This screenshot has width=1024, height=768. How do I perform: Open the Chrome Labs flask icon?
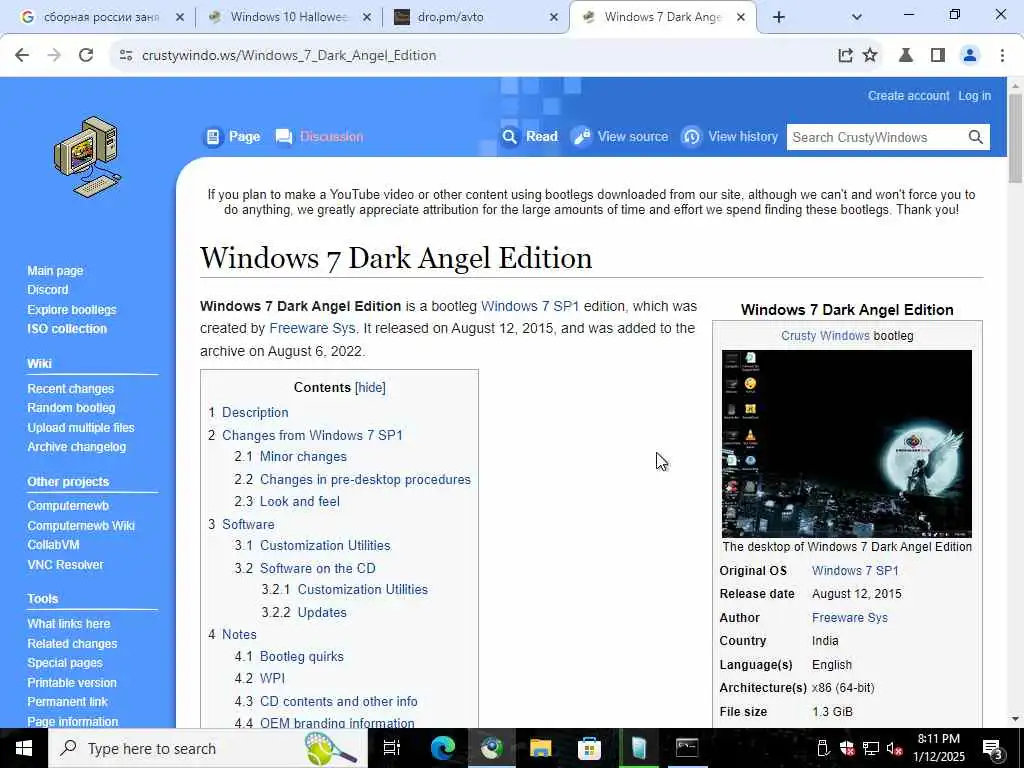(906, 56)
